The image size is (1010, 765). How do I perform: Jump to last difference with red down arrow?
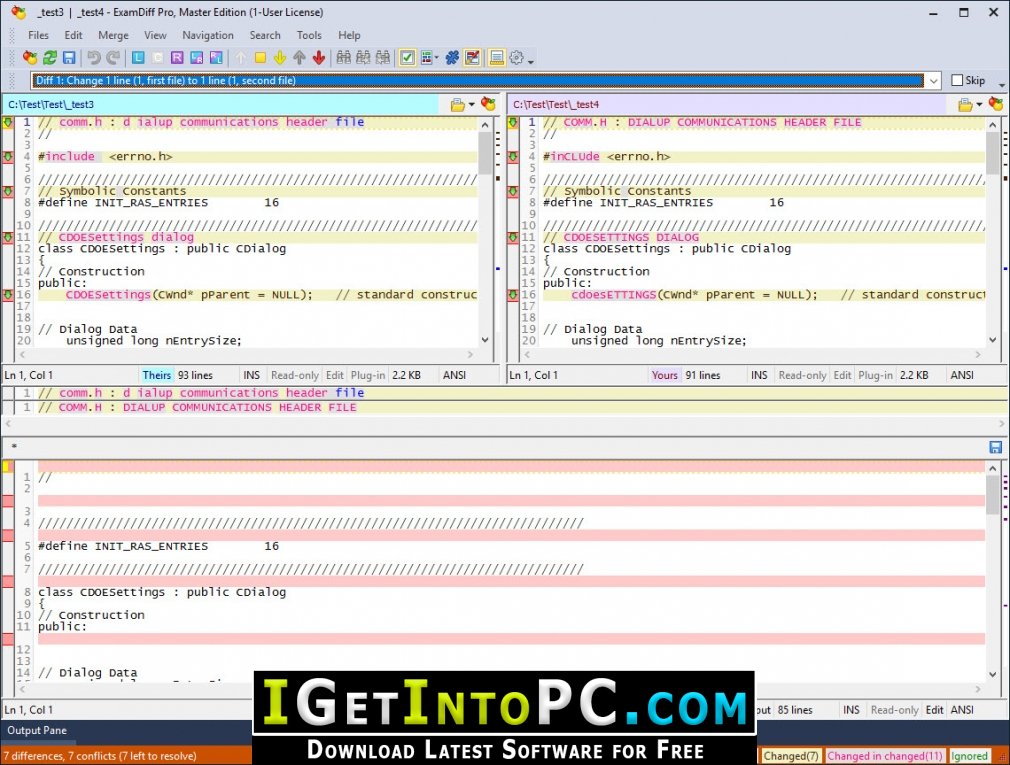pyautogui.click(x=319, y=58)
